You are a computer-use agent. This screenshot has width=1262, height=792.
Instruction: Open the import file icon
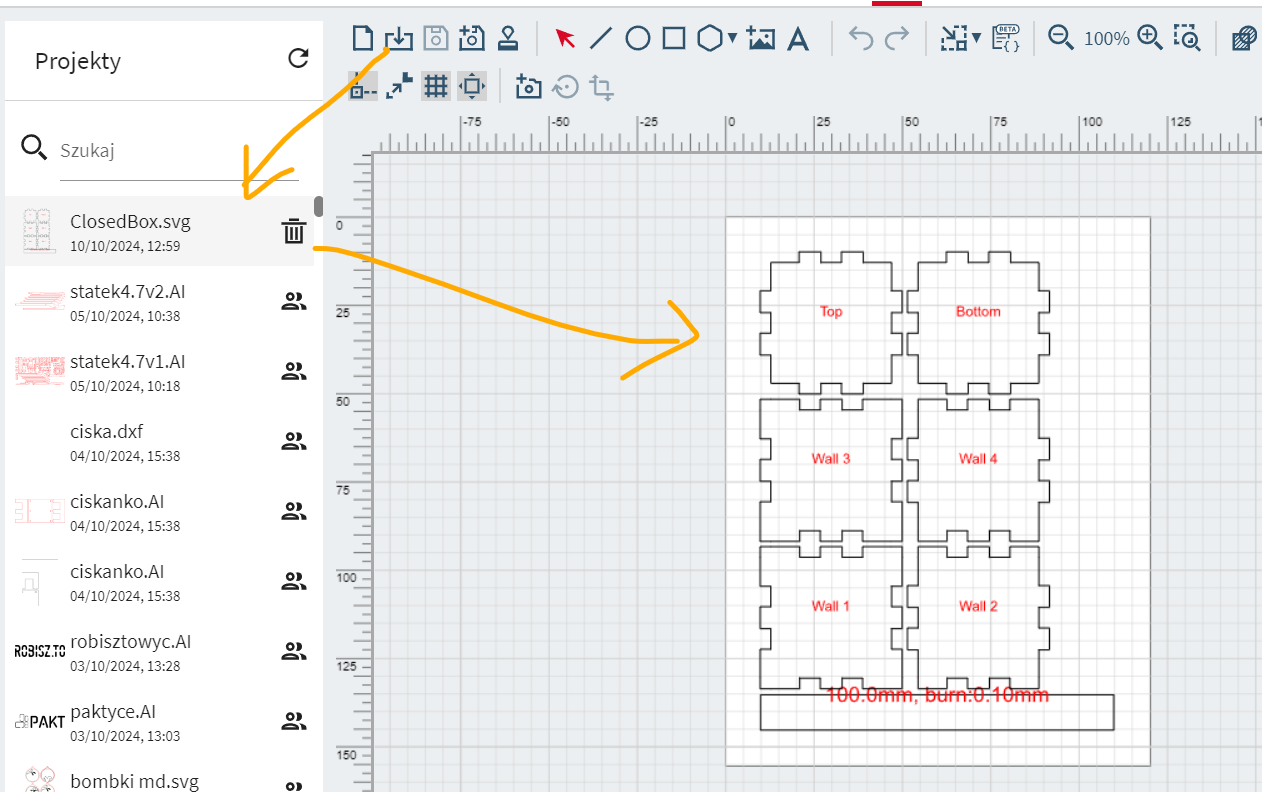(399, 38)
